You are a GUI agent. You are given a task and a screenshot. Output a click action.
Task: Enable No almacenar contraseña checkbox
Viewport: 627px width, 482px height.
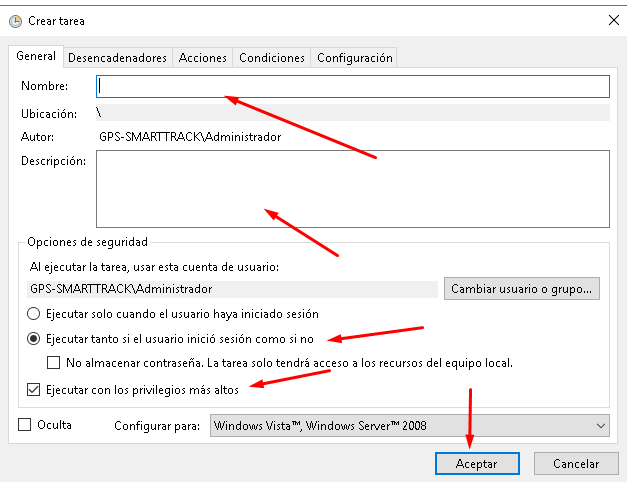click(x=55, y=363)
